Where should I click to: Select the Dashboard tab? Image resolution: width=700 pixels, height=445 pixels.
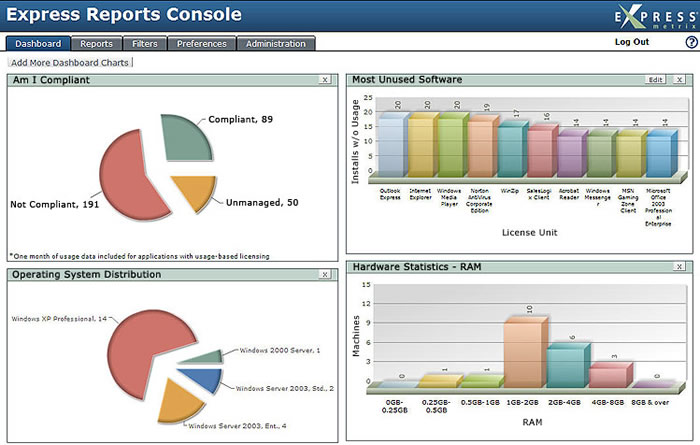click(38, 44)
